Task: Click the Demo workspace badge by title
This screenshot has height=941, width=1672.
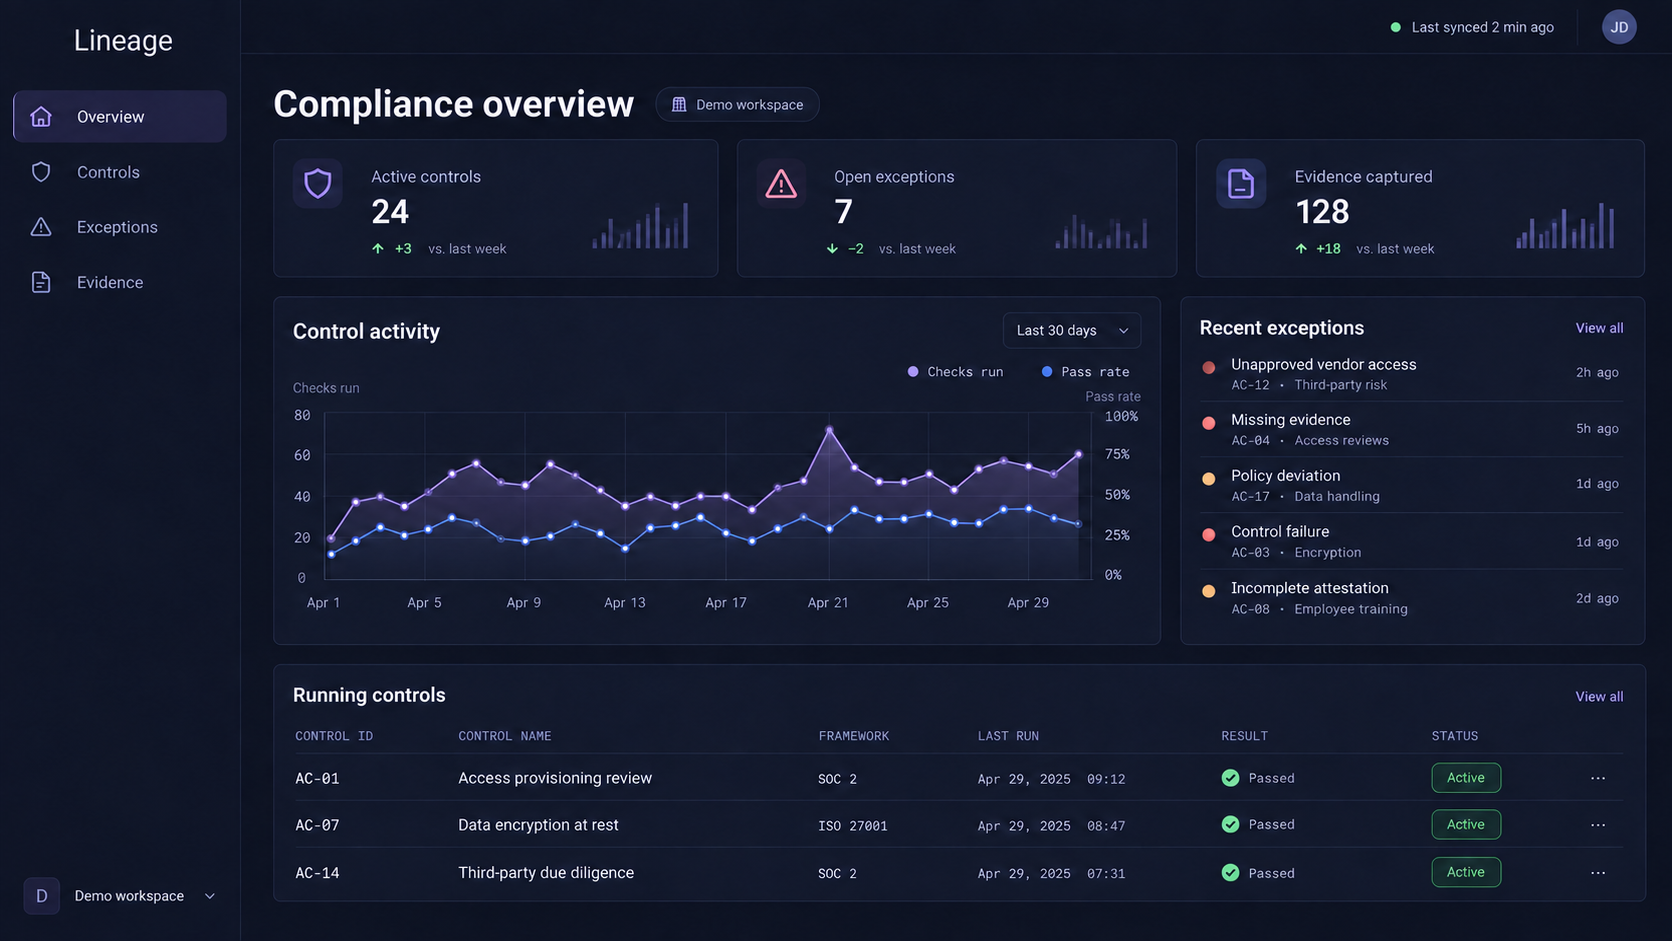Action: point(738,104)
